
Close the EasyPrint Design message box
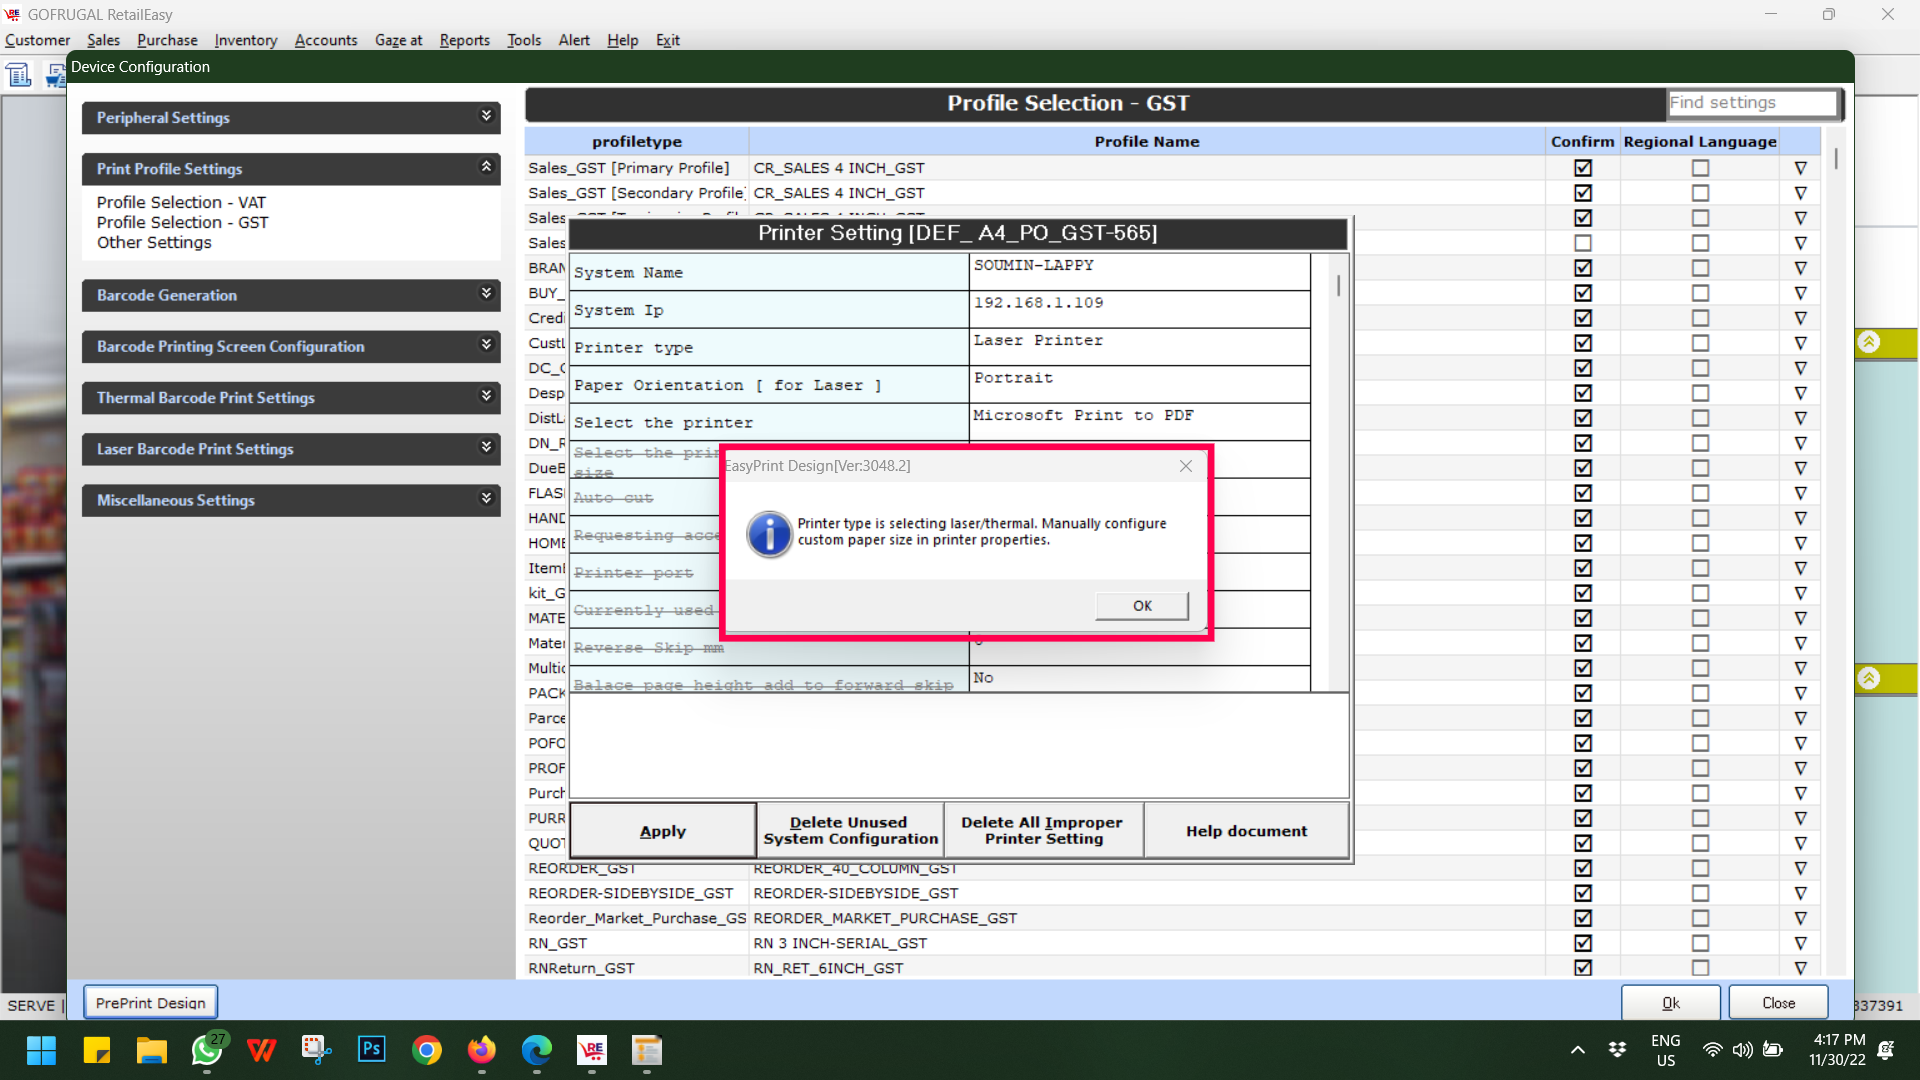[x=1185, y=466]
